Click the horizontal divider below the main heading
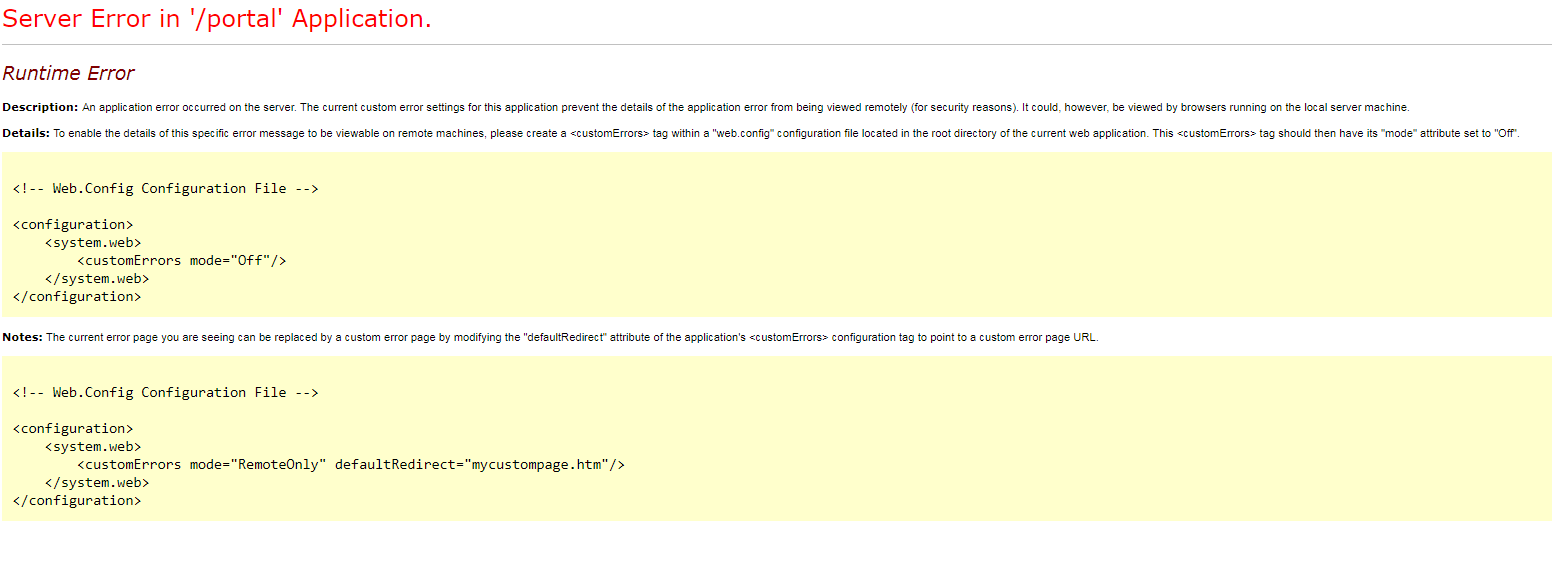 776,45
